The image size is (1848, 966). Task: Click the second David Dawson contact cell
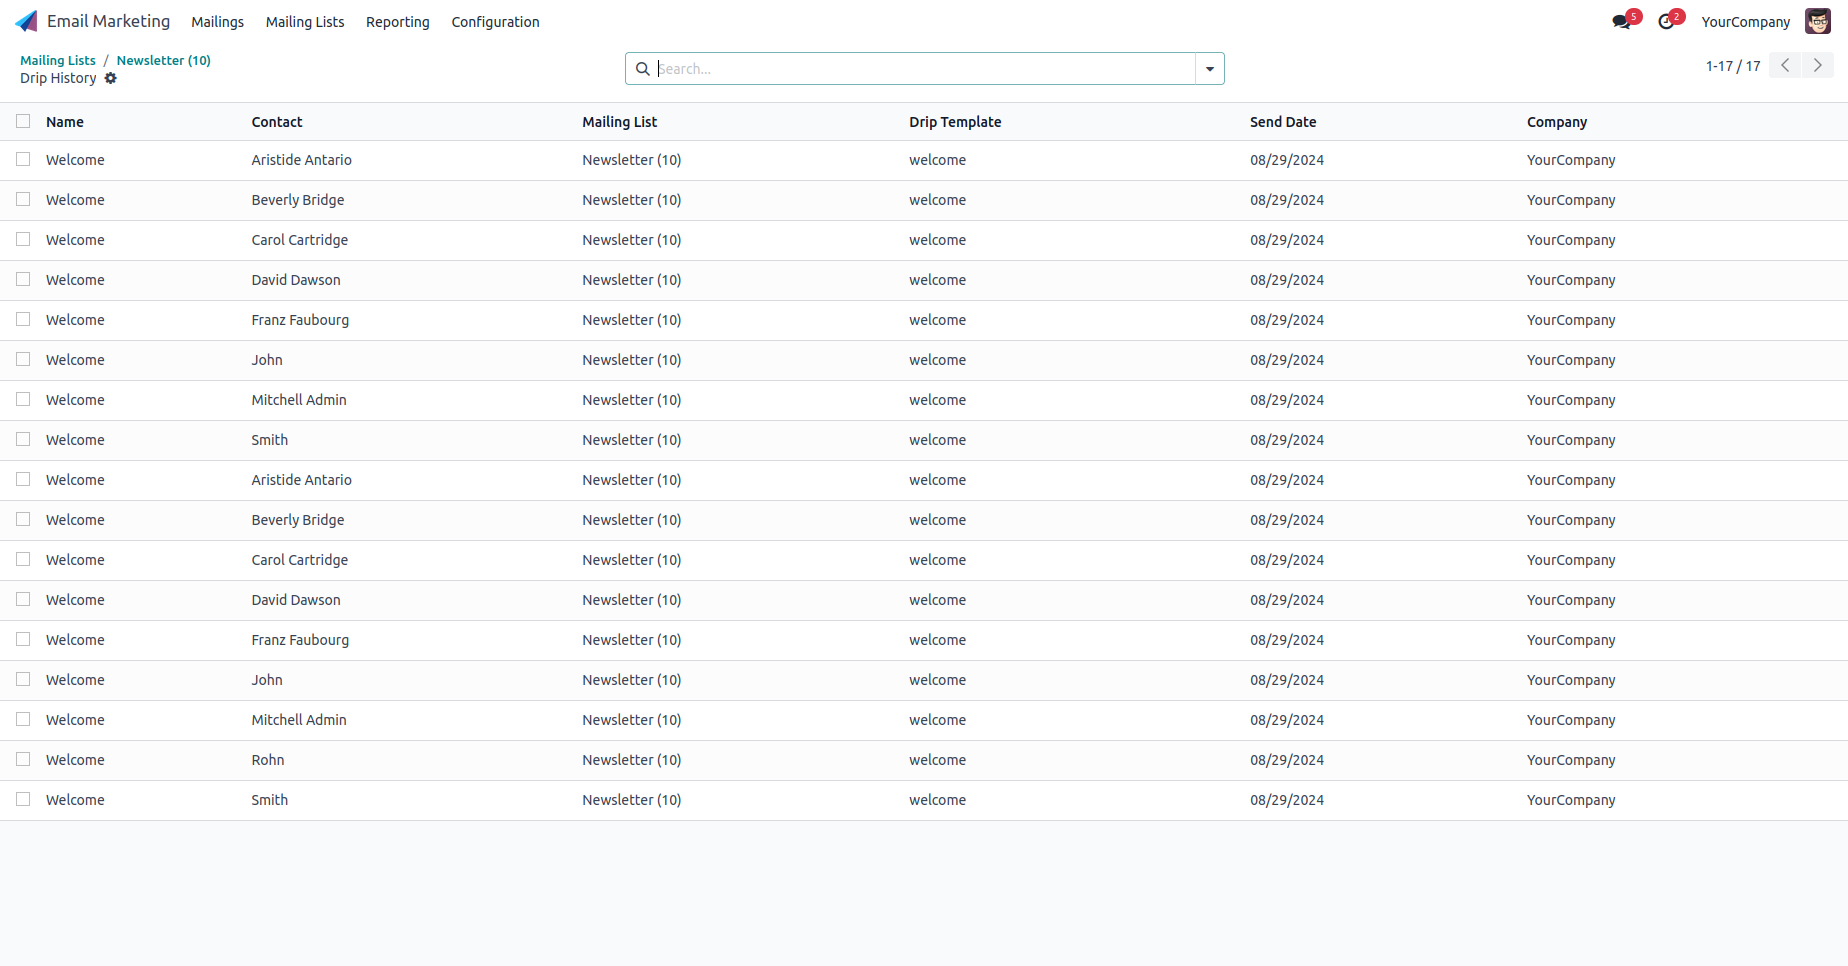click(x=296, y=600)
